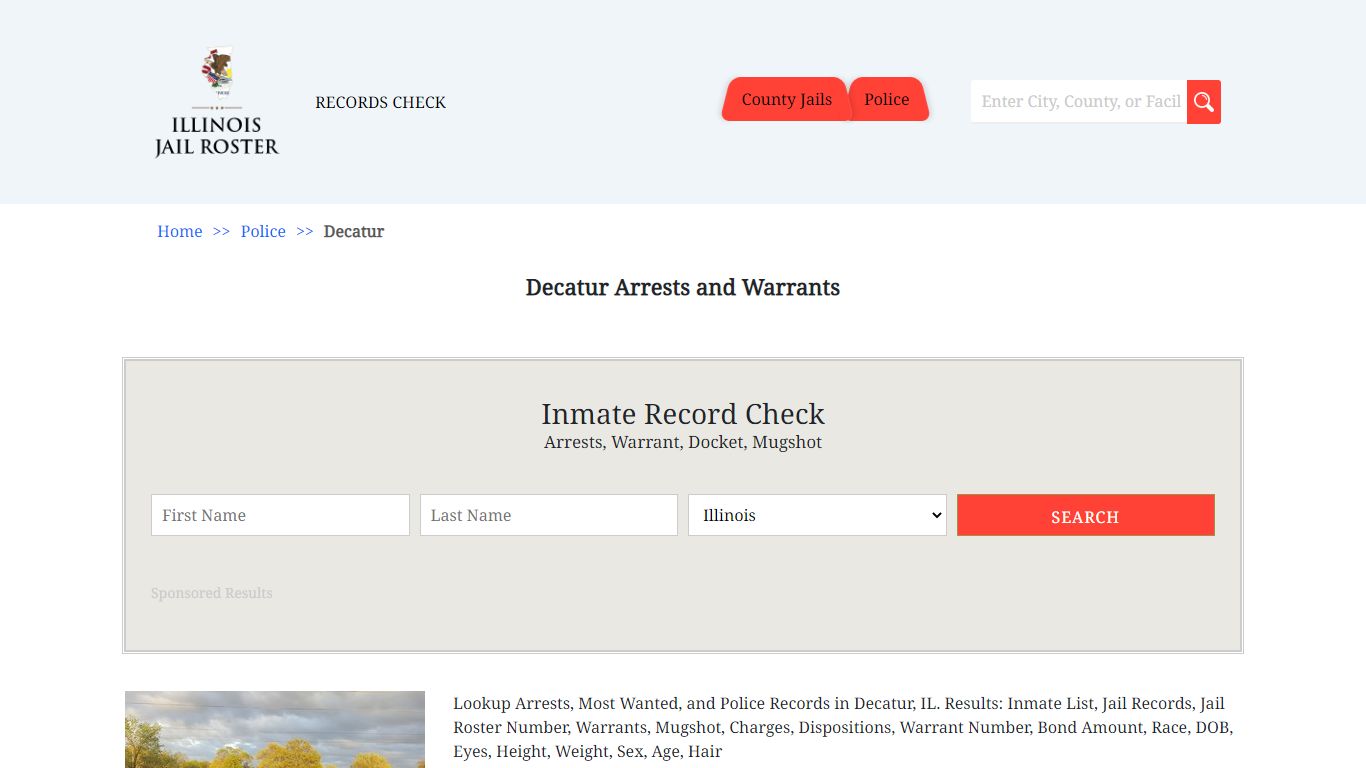This screenshot has width=1366, height=768.
Task: Click the red SEARCH button
Action: 1086,515
